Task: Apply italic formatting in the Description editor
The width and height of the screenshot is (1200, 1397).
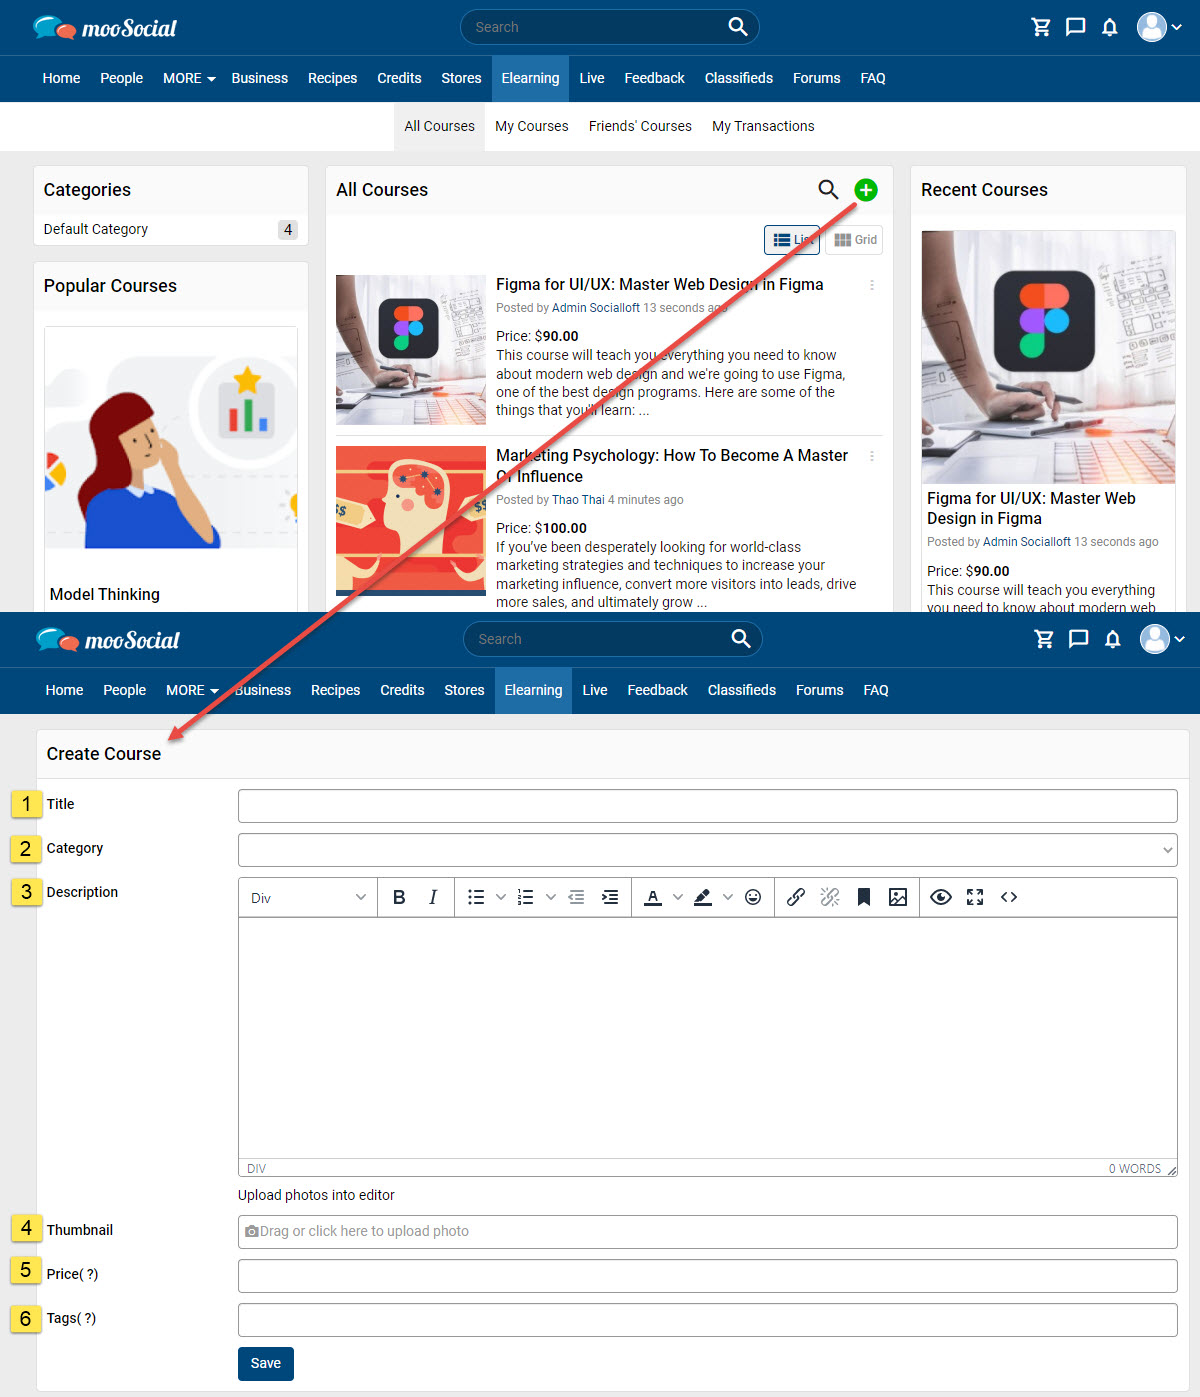Action: click(x=433, y=897)
